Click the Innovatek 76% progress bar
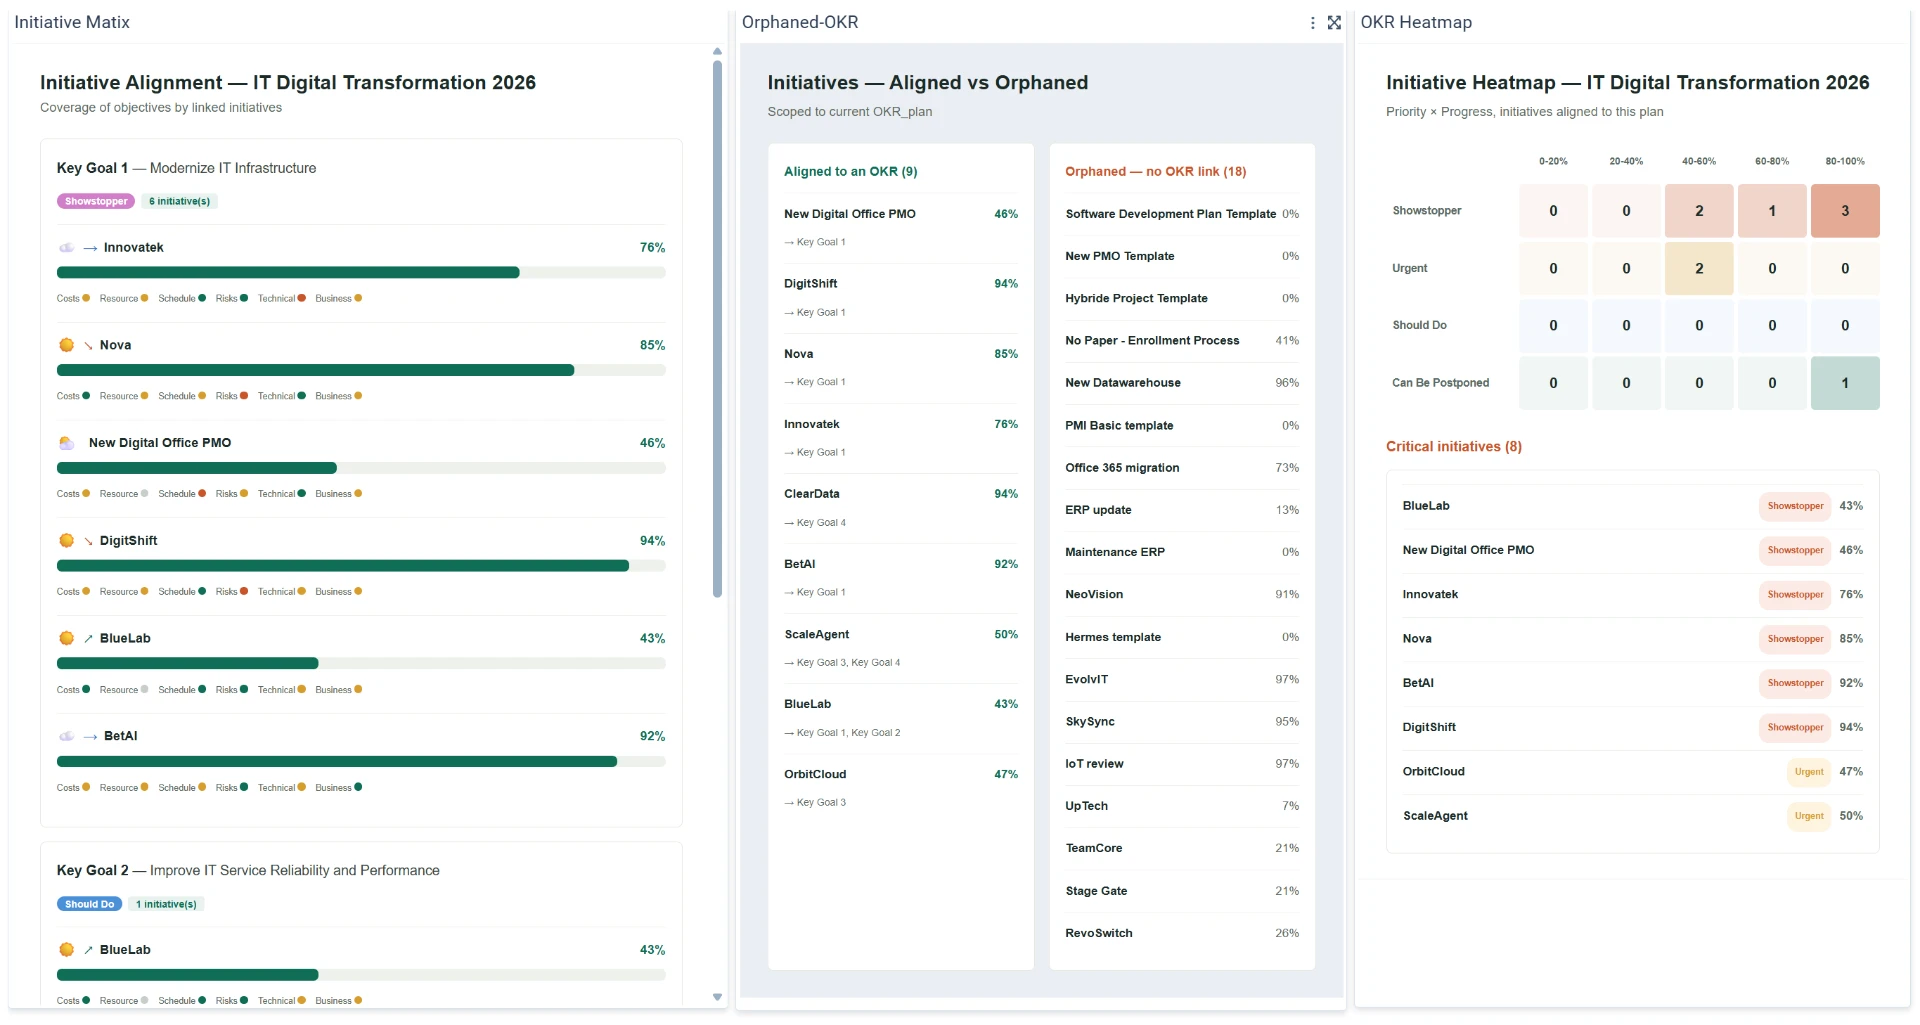Viewport: 1920px width, 1025px height. click(x=361, y=273)
